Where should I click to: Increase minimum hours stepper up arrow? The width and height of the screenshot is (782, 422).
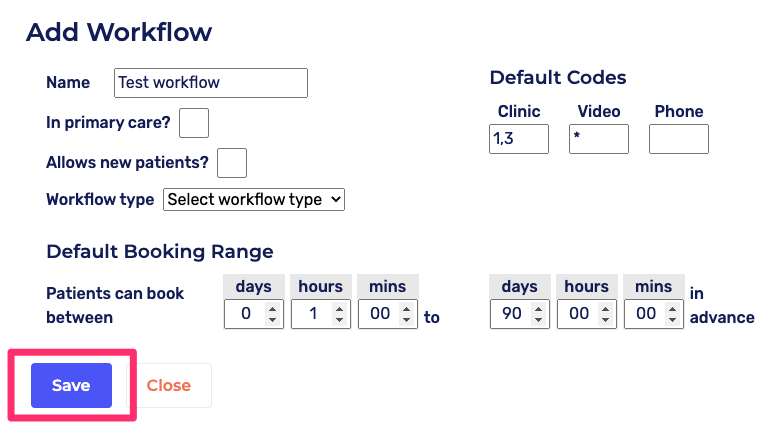pyautogui.click(x=339, y=309)
